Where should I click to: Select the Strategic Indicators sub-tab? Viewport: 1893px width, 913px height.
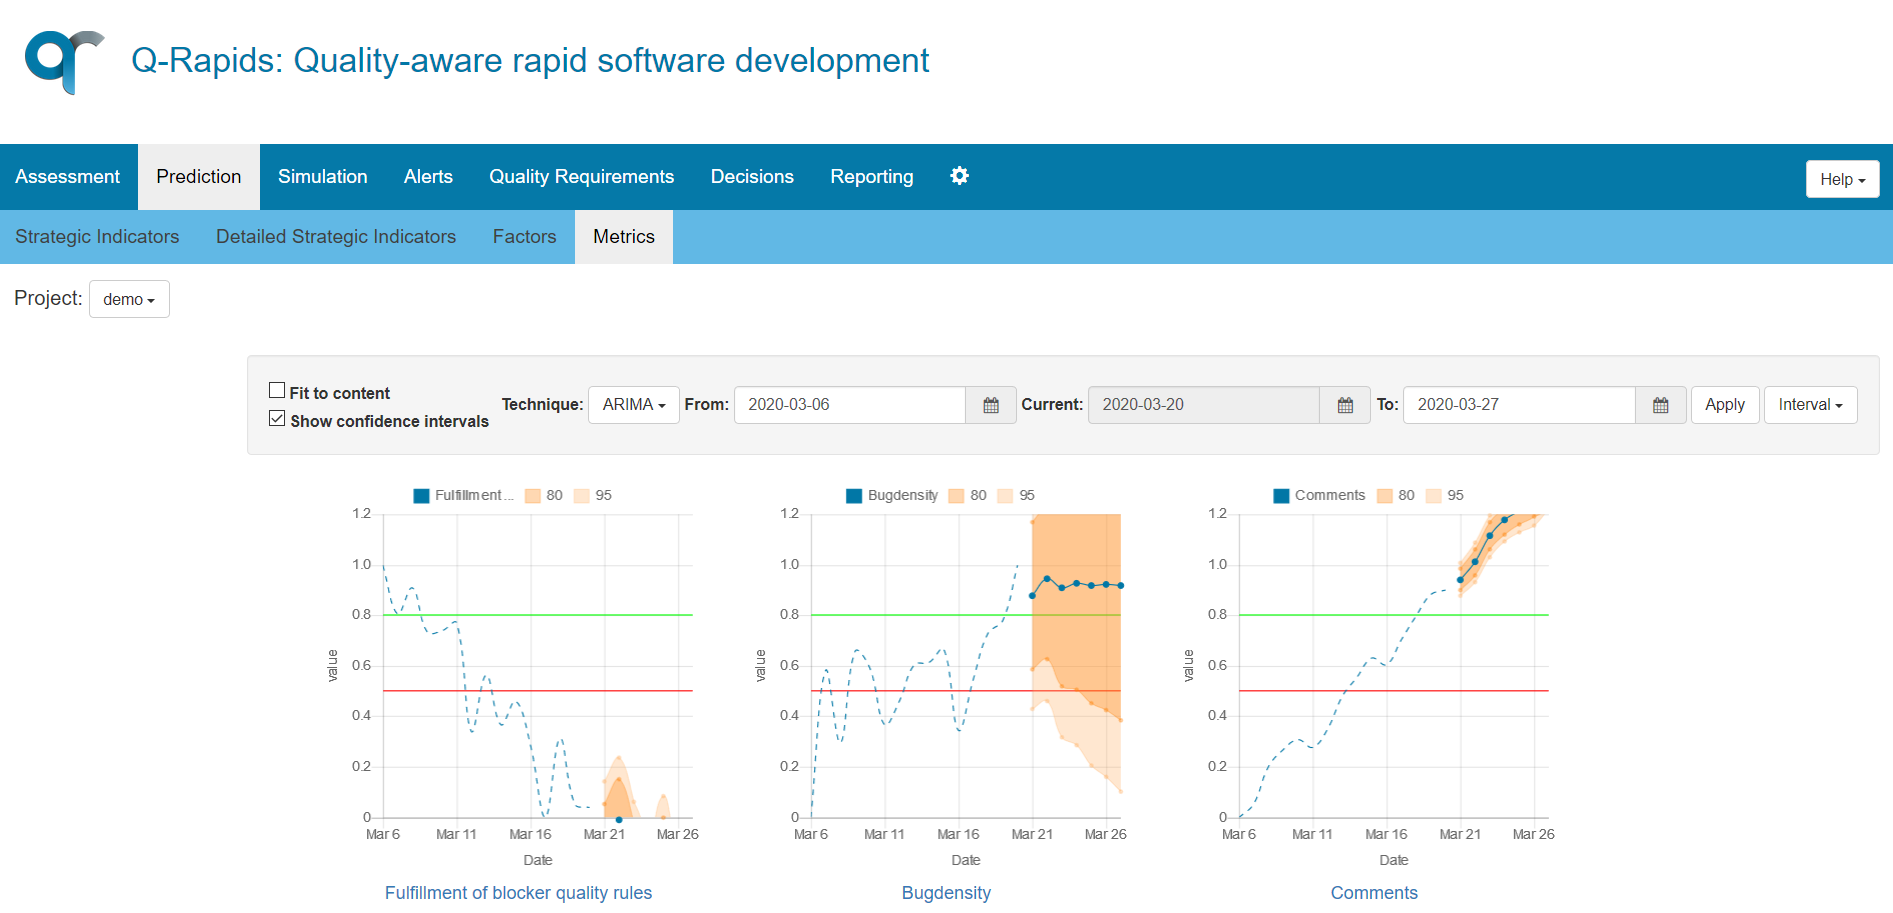pyautogui.click(x=97, y=236)
